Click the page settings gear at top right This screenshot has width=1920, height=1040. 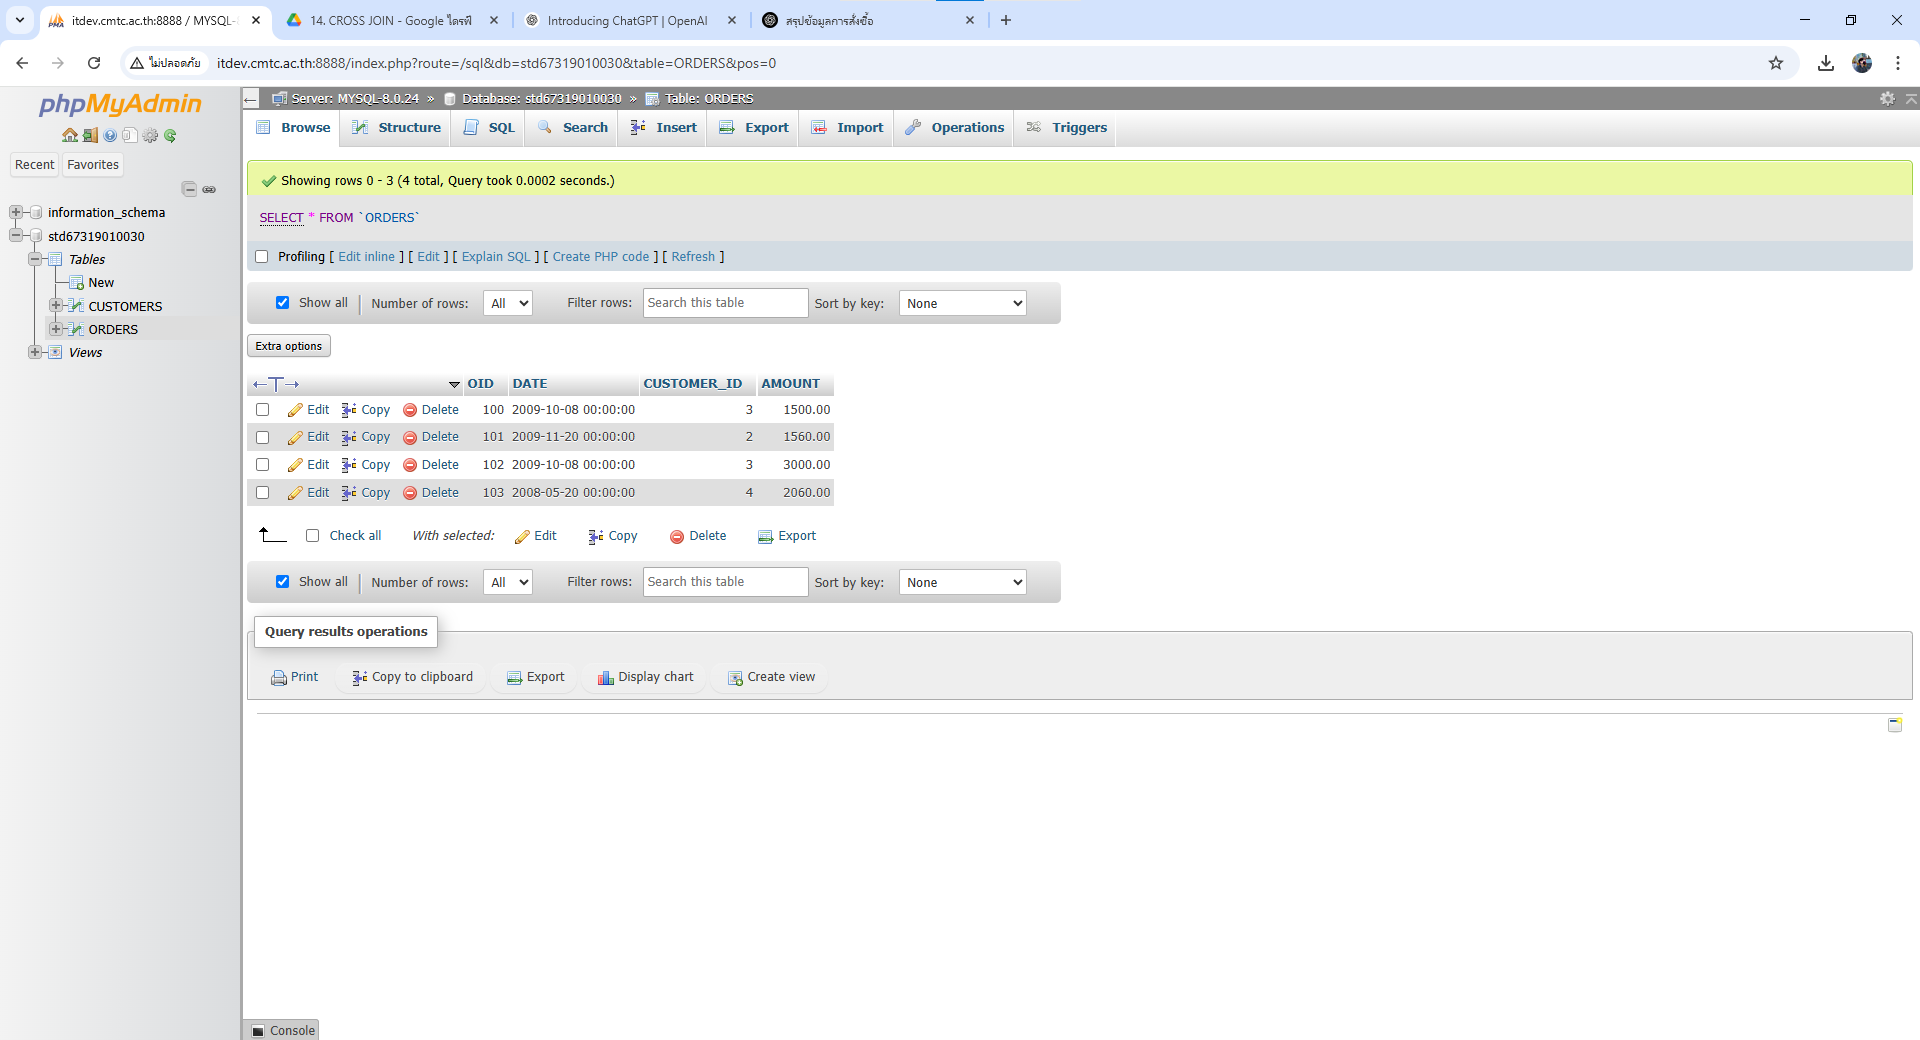[1887, 98]
